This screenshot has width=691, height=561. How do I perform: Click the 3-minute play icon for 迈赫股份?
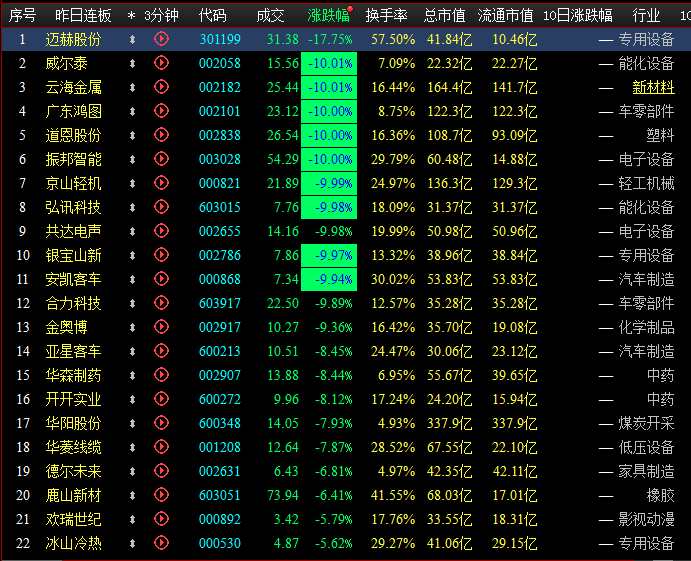[x=161, y=39]
